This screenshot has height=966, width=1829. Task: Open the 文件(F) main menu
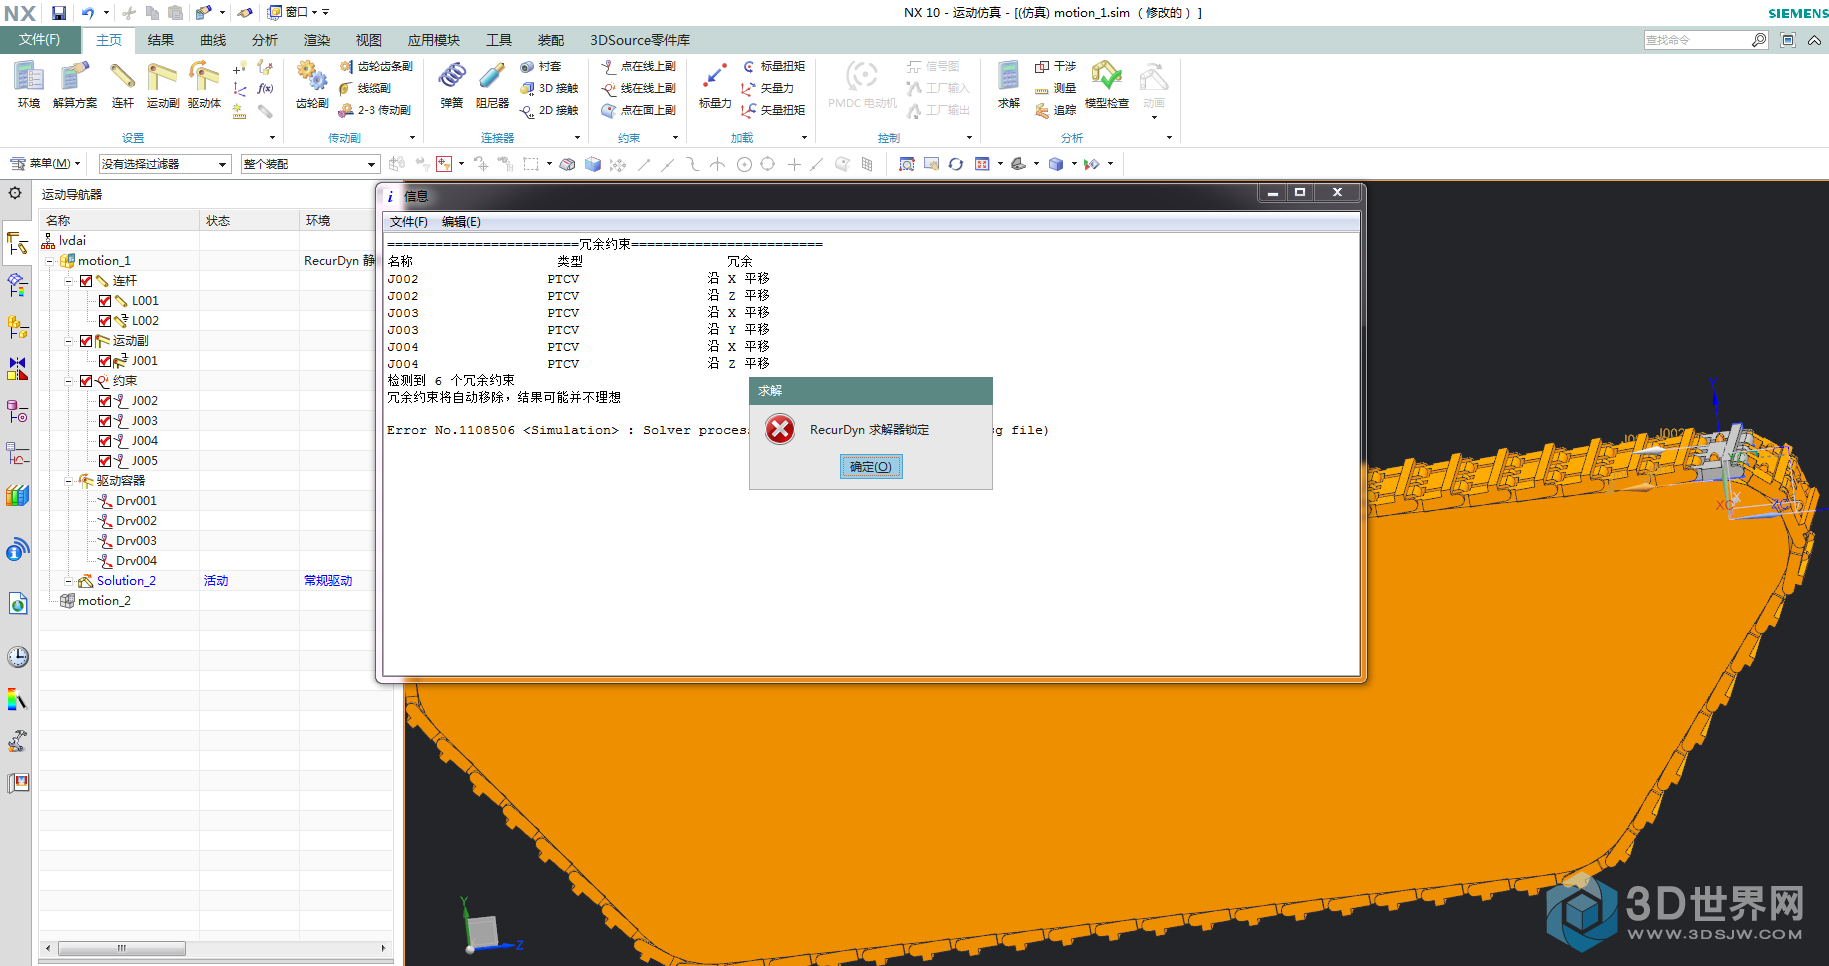point(40,40)
